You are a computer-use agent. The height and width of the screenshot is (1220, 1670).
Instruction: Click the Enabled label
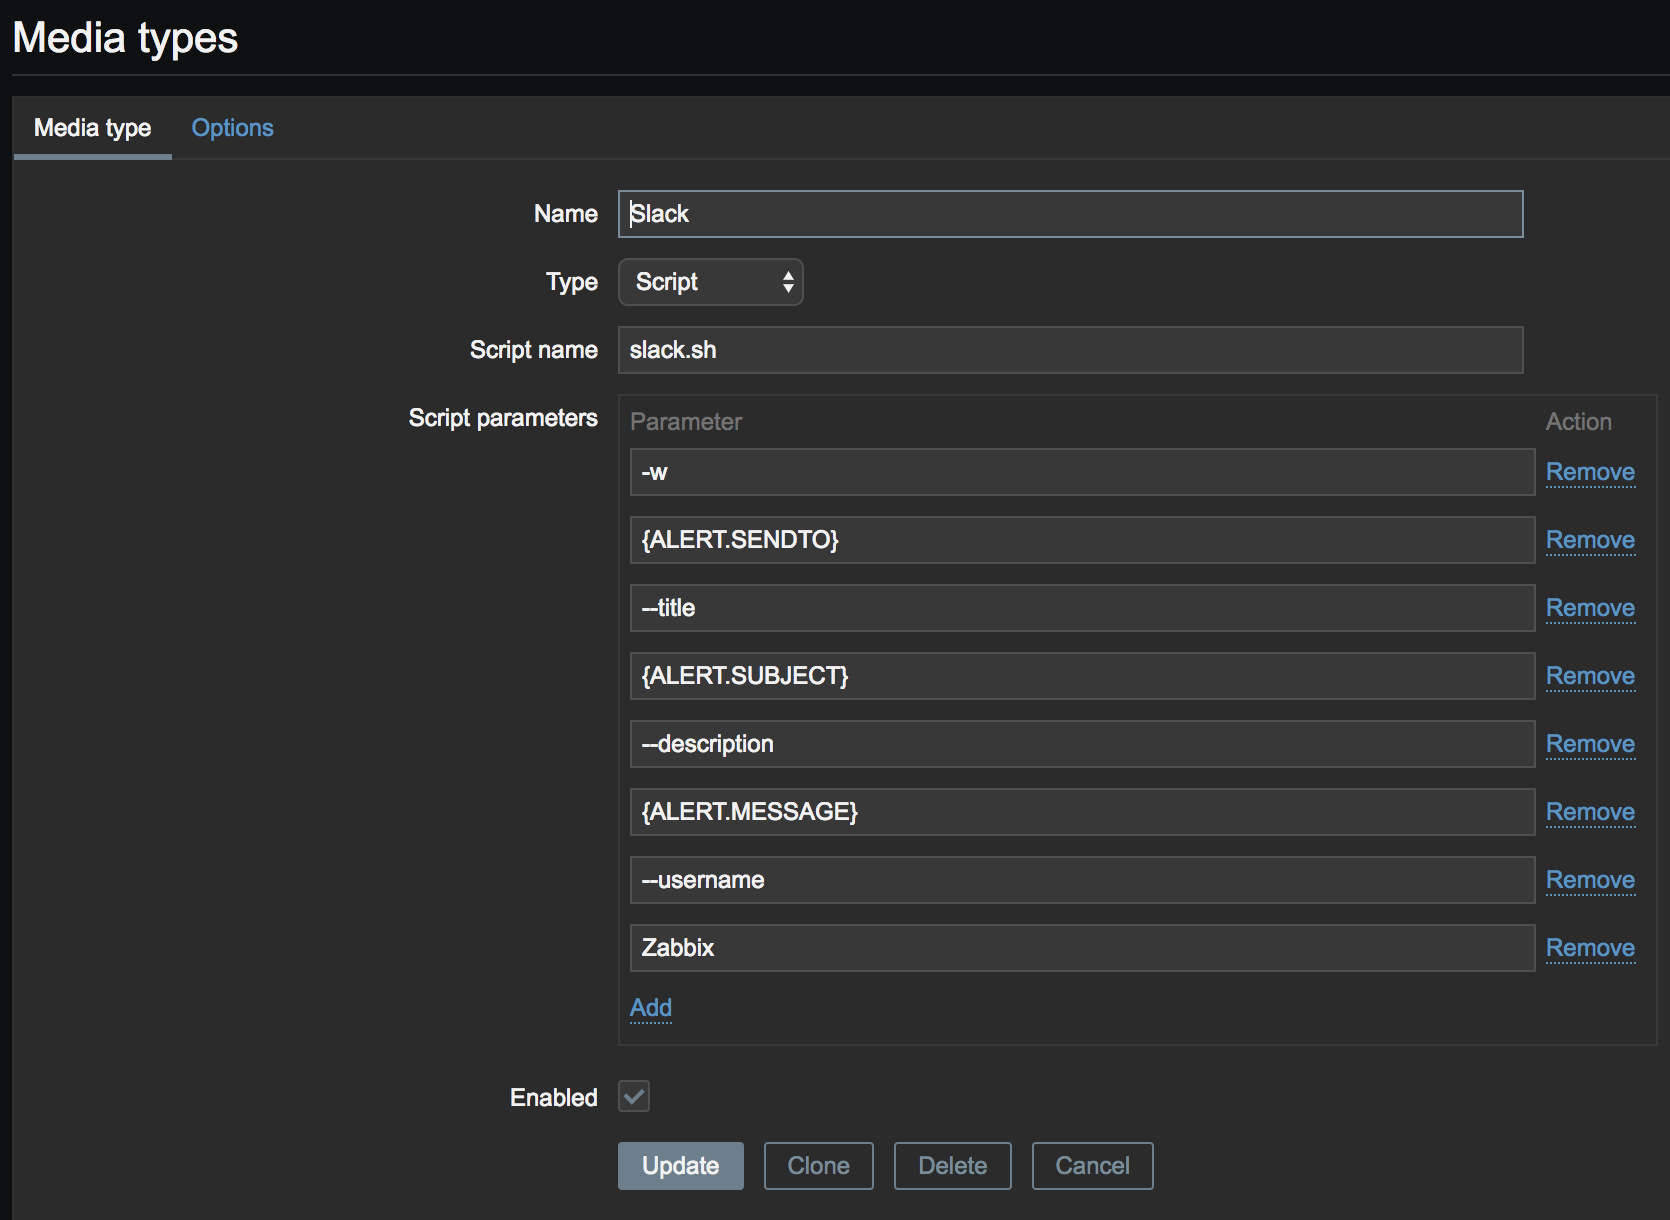pos(553,1097)
